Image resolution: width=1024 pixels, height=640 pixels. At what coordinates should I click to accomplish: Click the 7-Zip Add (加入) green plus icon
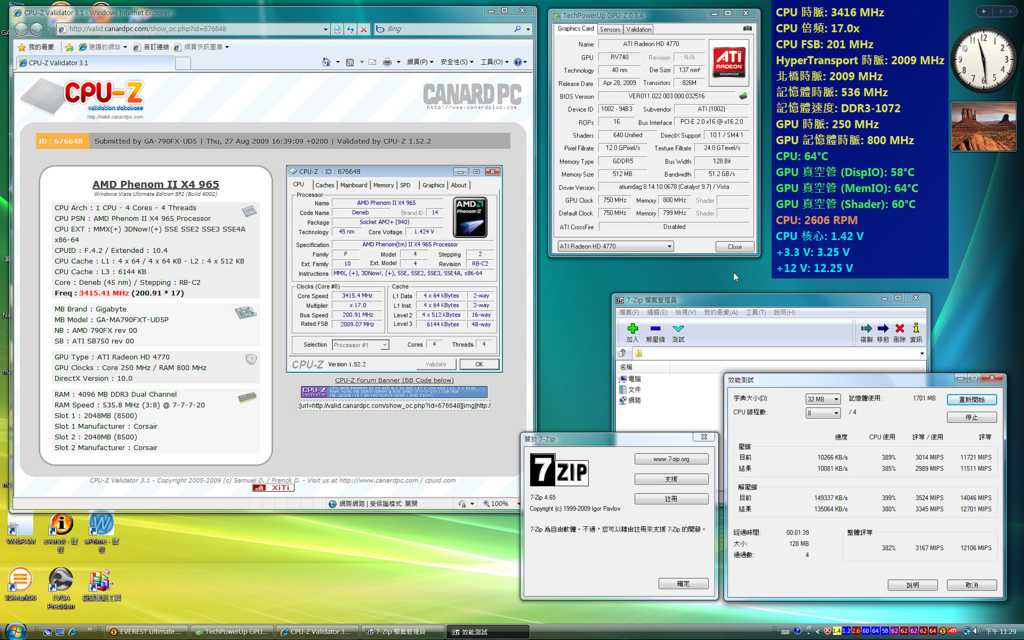tap(632, 328)
